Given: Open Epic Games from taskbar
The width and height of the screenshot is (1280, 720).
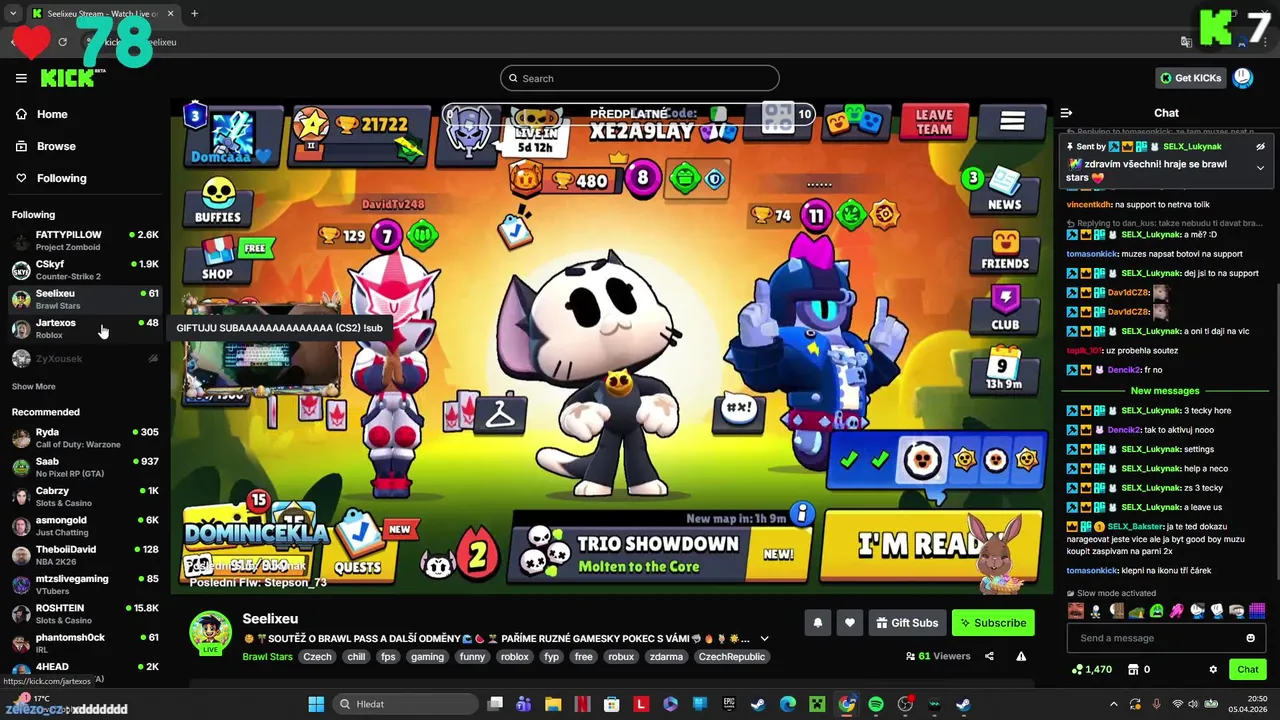Looking at the screenshot, I should click(x=730, y=704).
